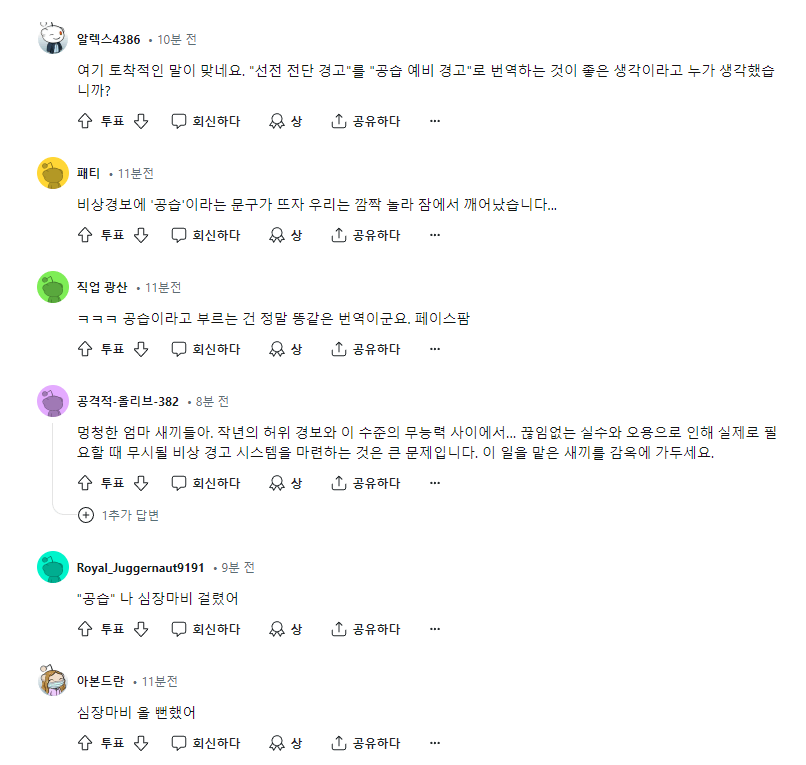This screenshot has height=765, width=806.
Task: Open the three-dot menu for 아본드란's comment
Action: pyautogui.click(x=435, y=743)
